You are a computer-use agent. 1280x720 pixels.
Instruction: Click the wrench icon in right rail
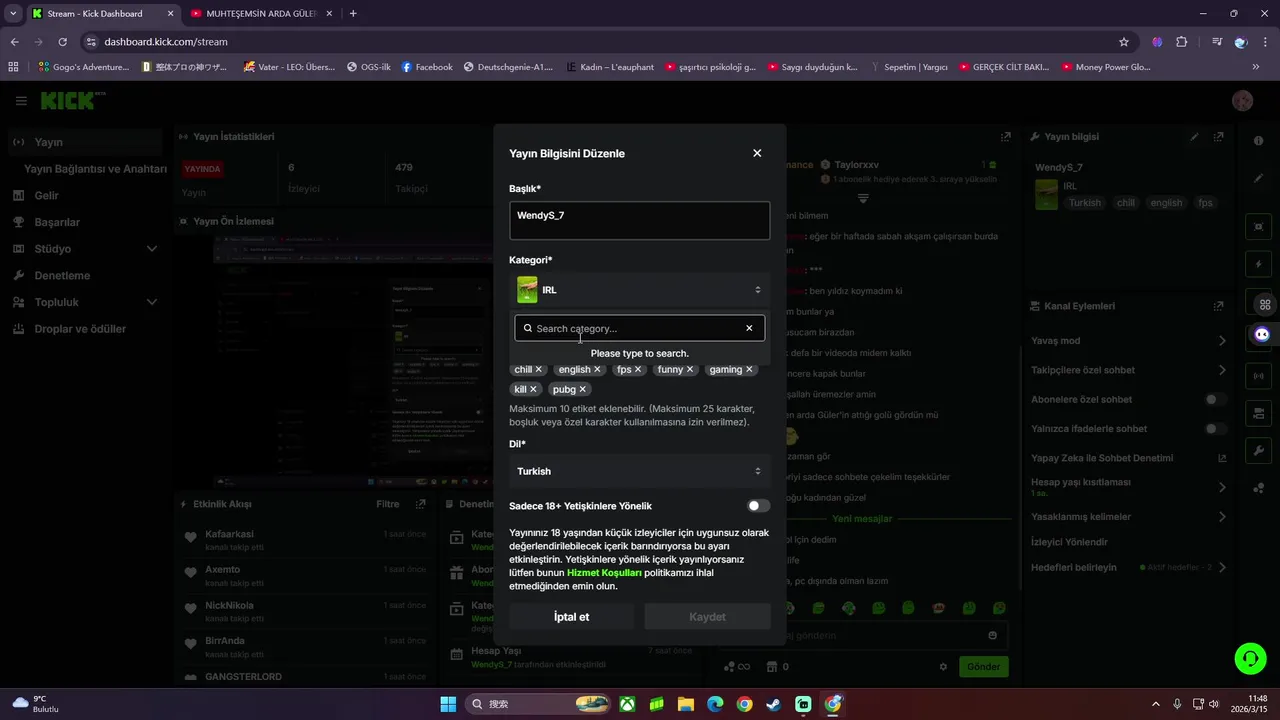[x=1259, y=451]
